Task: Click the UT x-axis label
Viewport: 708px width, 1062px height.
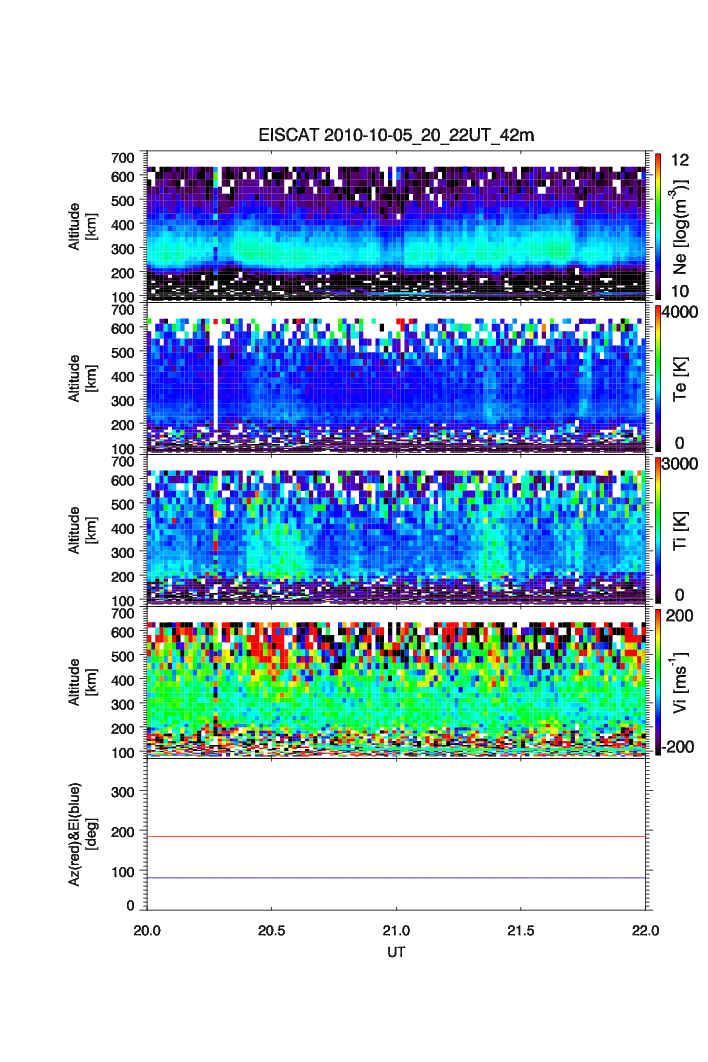Action: coord(397,952)
